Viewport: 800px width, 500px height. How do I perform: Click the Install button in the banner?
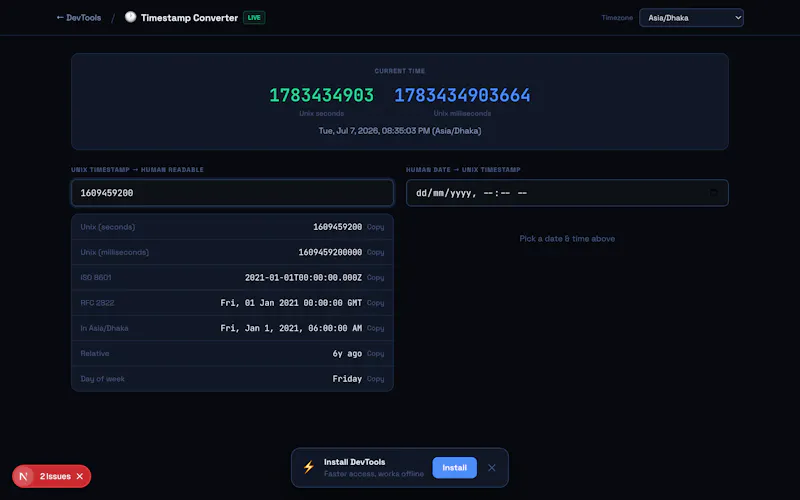point(454,468)
